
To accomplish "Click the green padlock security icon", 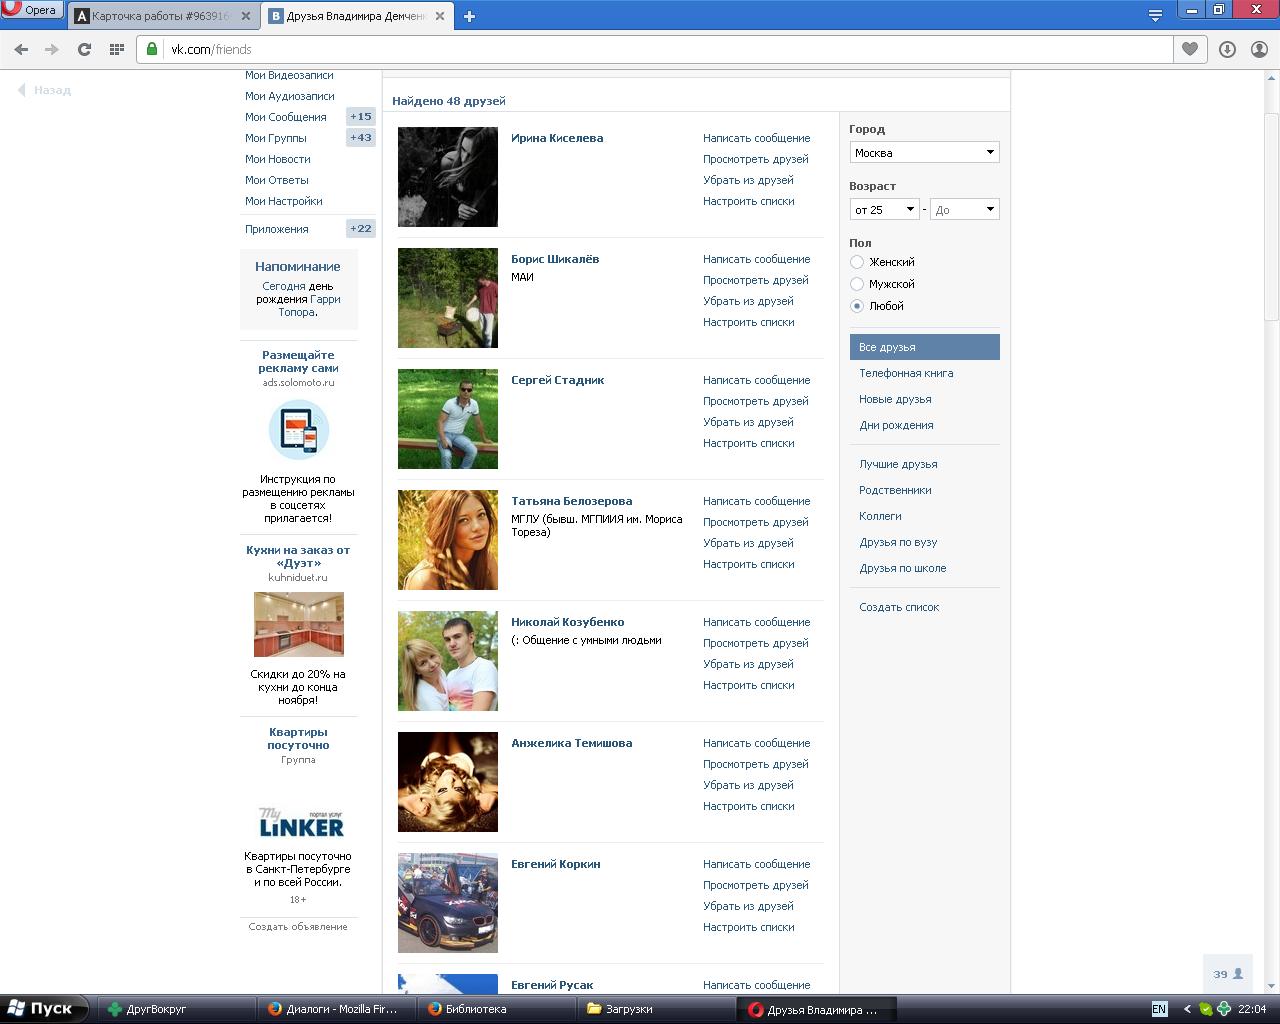I will coord(152,49).
